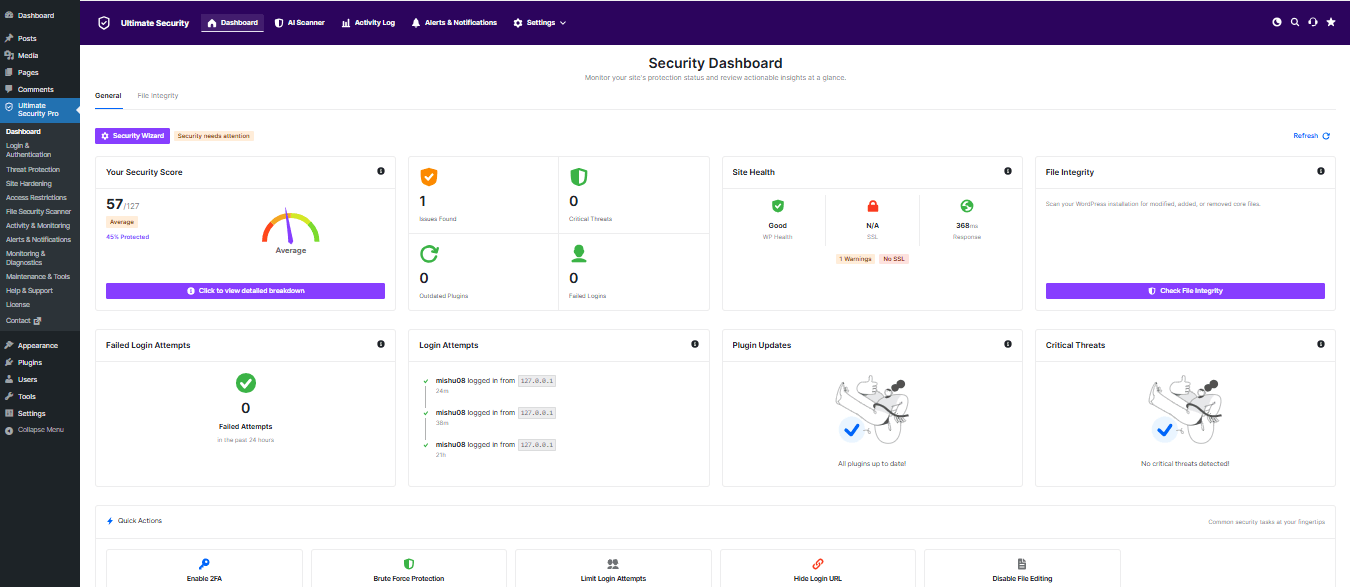Click the shield logo next to Ultimate Security
Image resolution: width=1350 pixels, height=587 pixels.
point(104,22)
